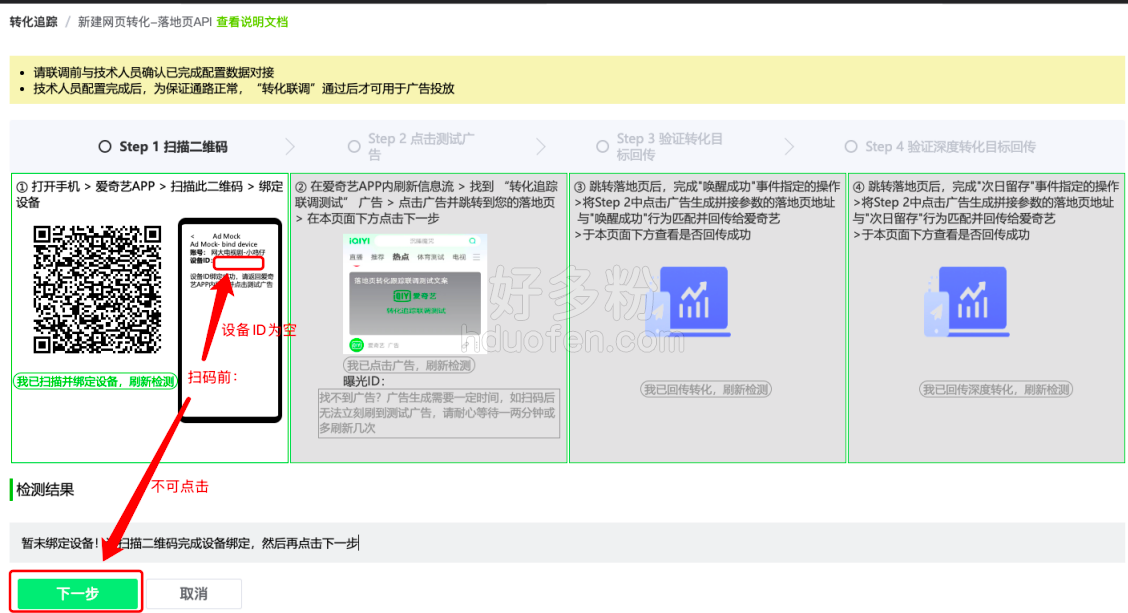Viewport: 1128px width, 613px height.
Task: Open the 查看说明文档 link
Action: (252, 22)
